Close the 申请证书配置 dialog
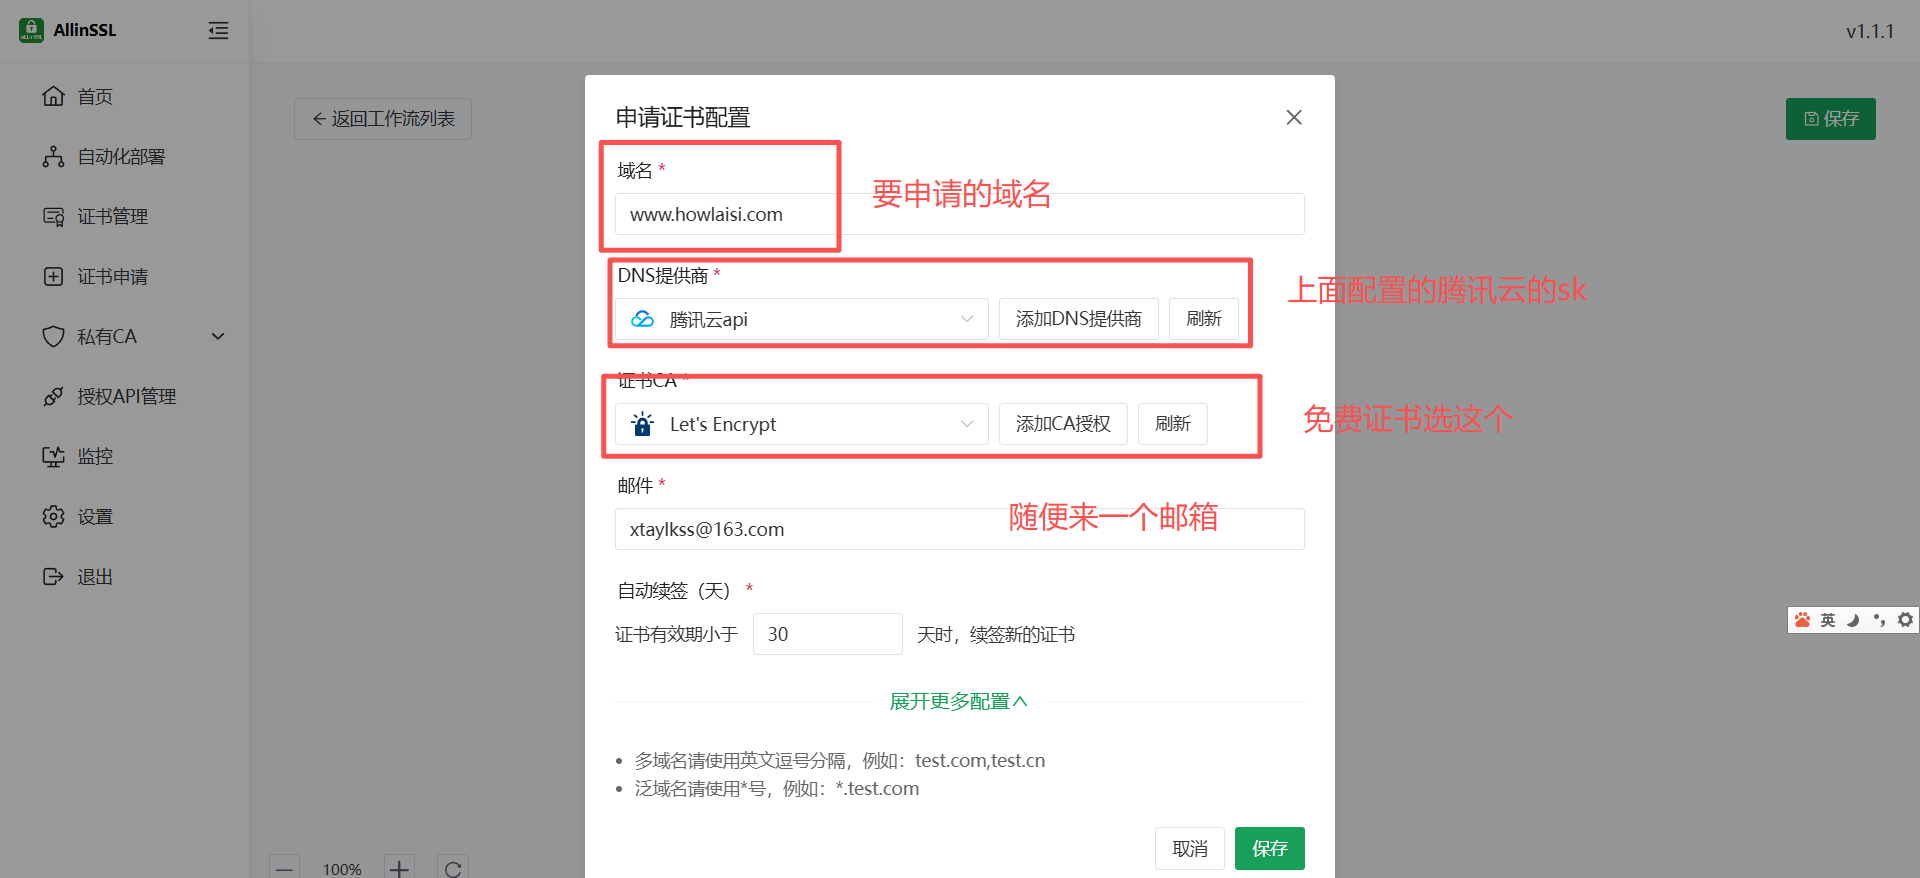 coord(1294,117)
